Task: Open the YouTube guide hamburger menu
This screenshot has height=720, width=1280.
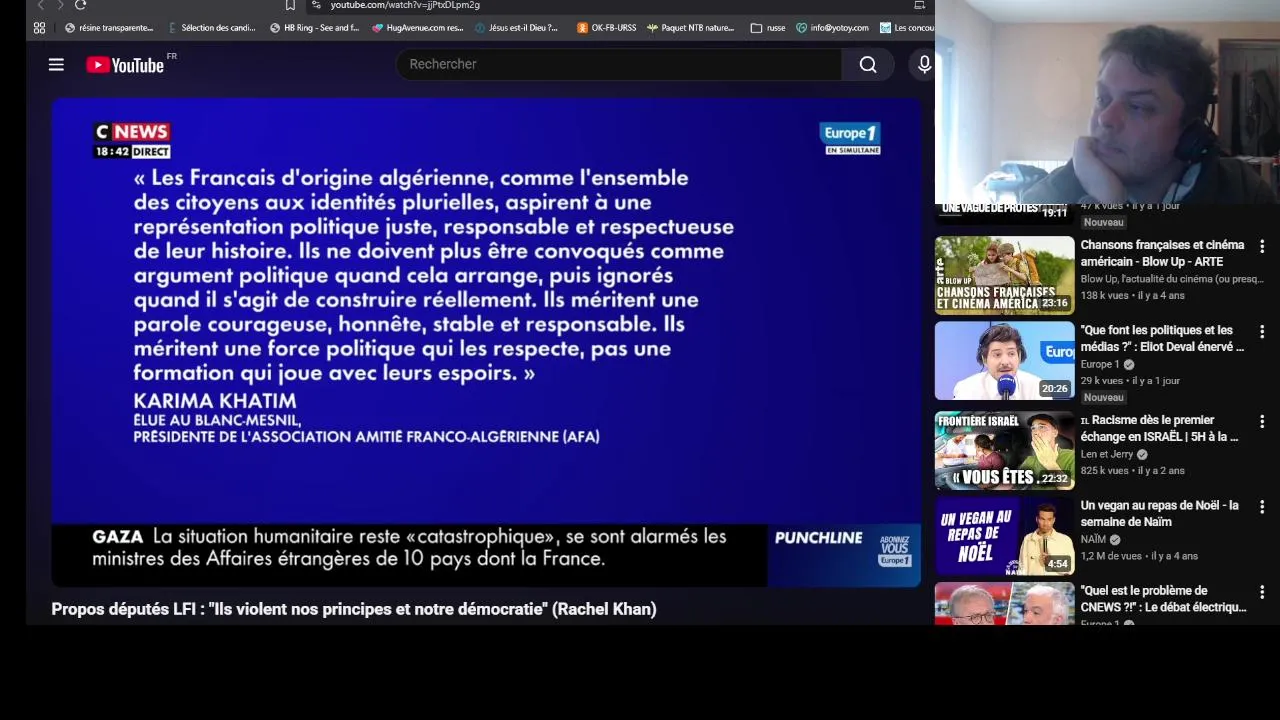Action: point(56,65)
